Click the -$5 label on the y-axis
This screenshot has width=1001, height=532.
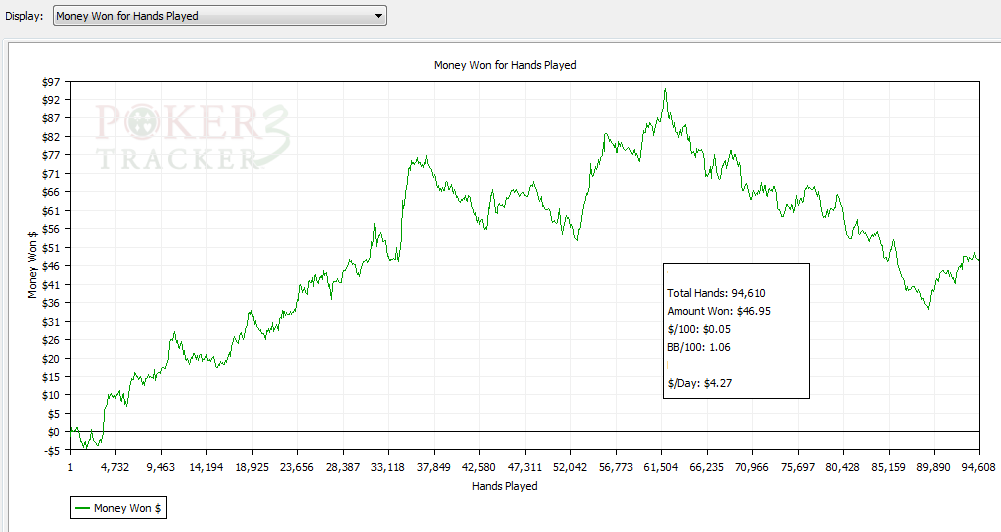[x=52, y=450]
